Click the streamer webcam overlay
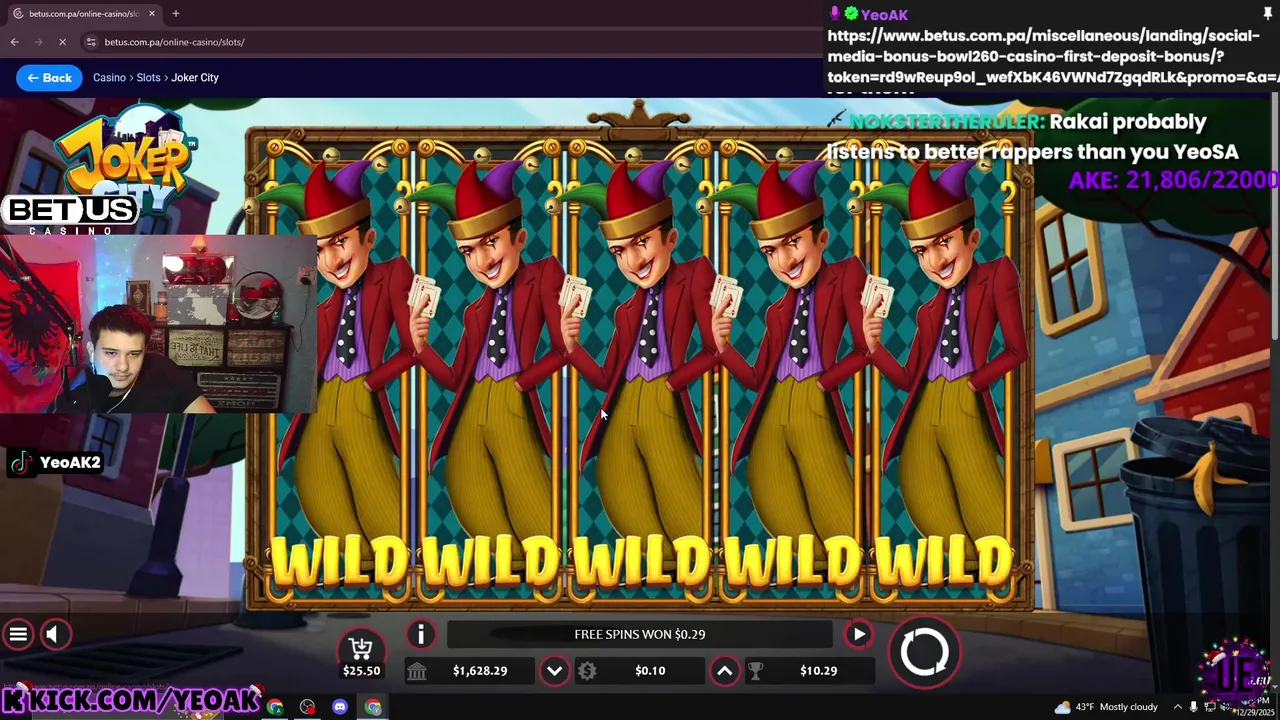Viewport: 1280px width, 720px height. [x=158, y=324]
